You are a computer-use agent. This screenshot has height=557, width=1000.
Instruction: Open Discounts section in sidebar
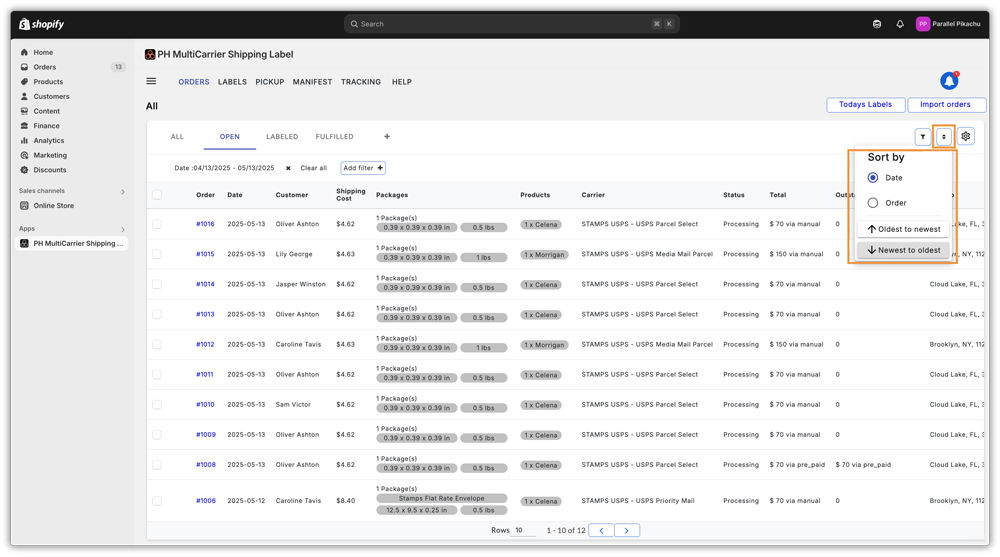tap(50, 170)
